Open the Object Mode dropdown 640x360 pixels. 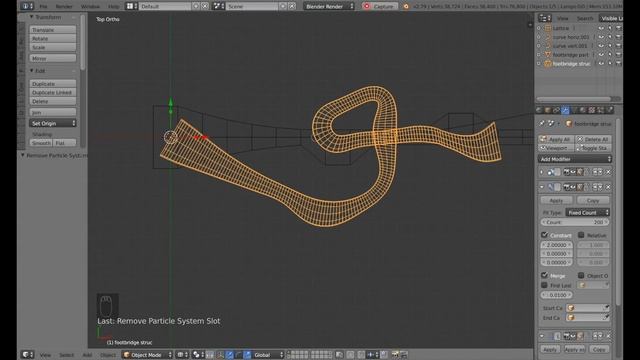coord(147,355)
